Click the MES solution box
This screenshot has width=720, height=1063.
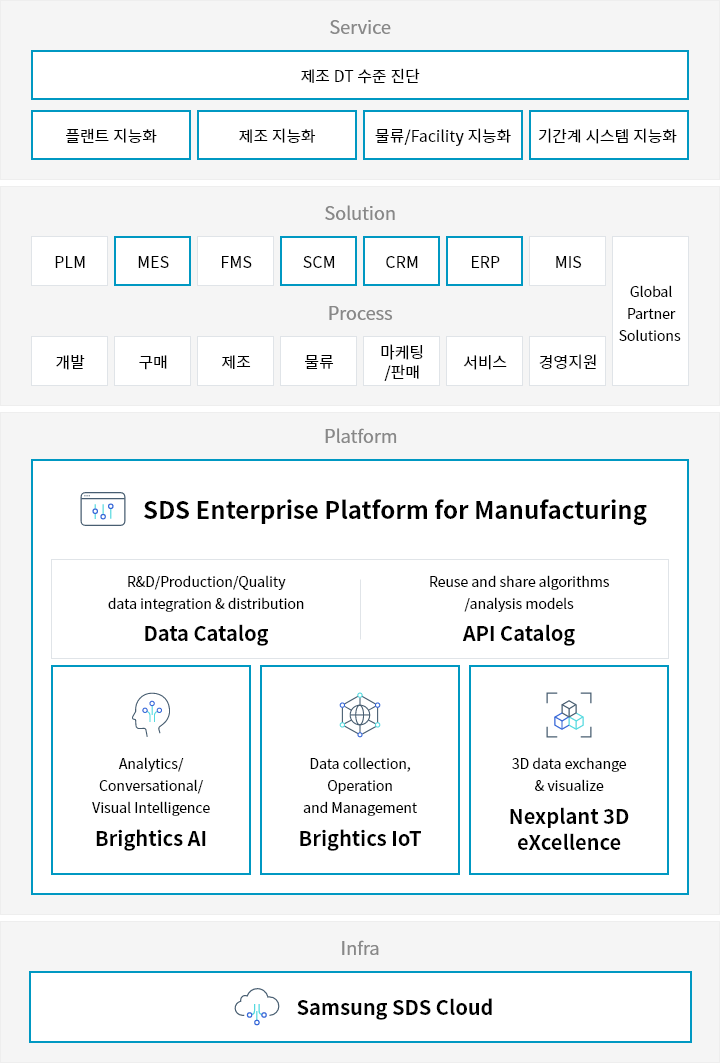pos(153,262)
